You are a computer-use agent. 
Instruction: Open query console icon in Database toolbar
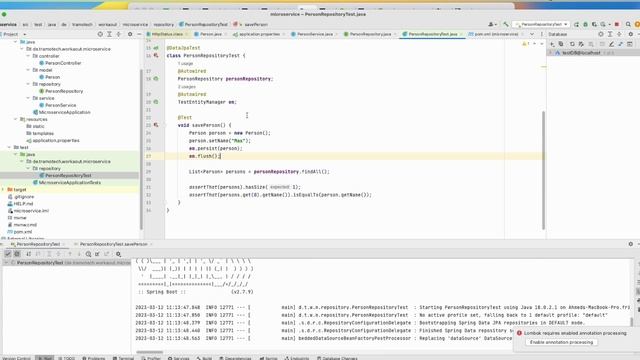pyautogui.click(x=630, y=44)
